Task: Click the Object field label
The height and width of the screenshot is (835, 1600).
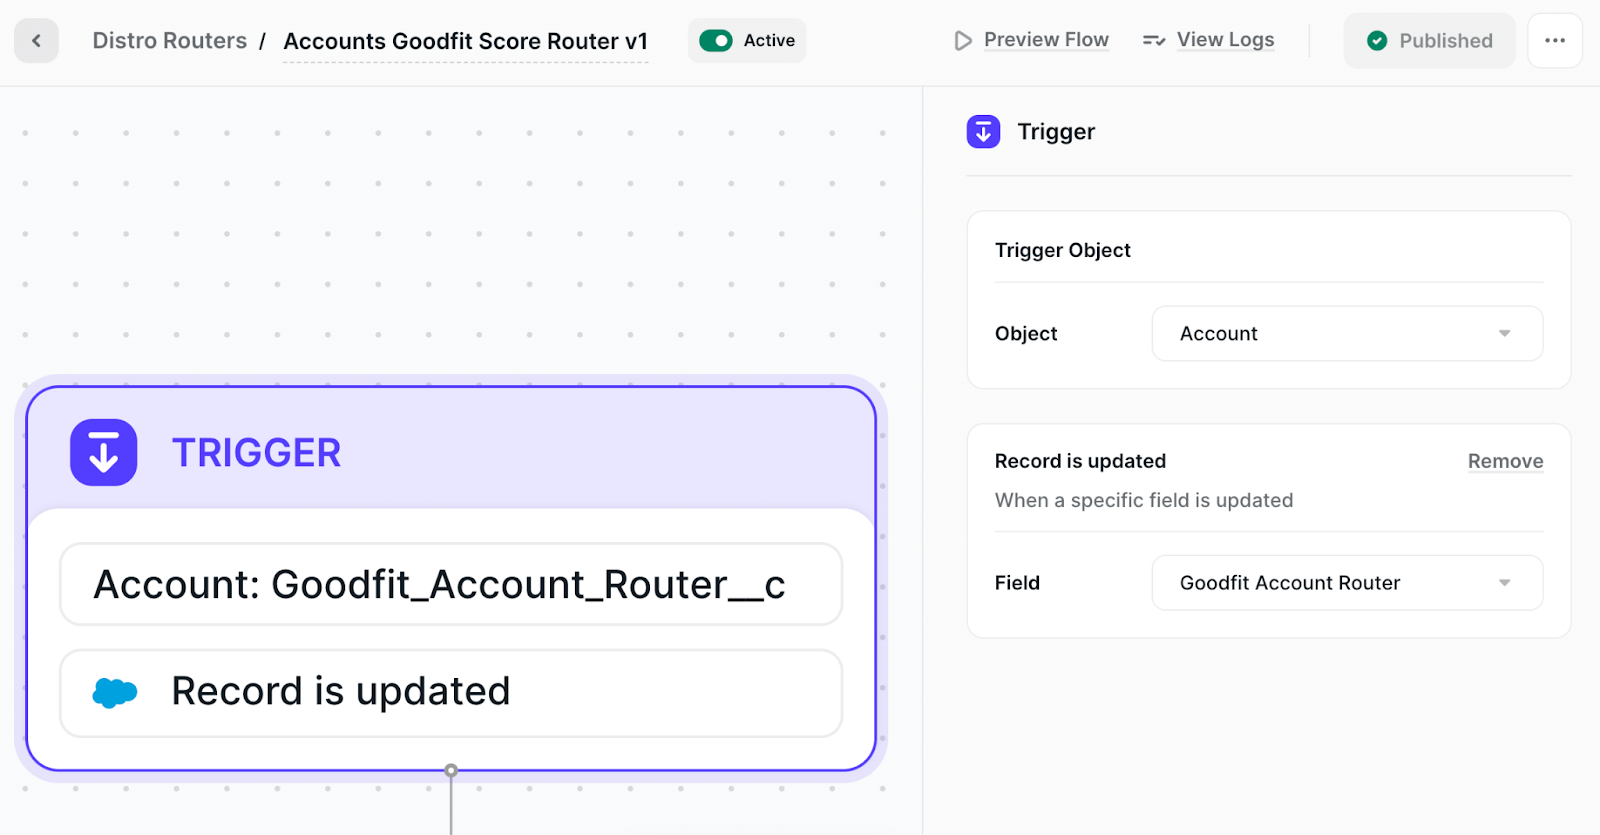Action: (x=1026, y=334)
